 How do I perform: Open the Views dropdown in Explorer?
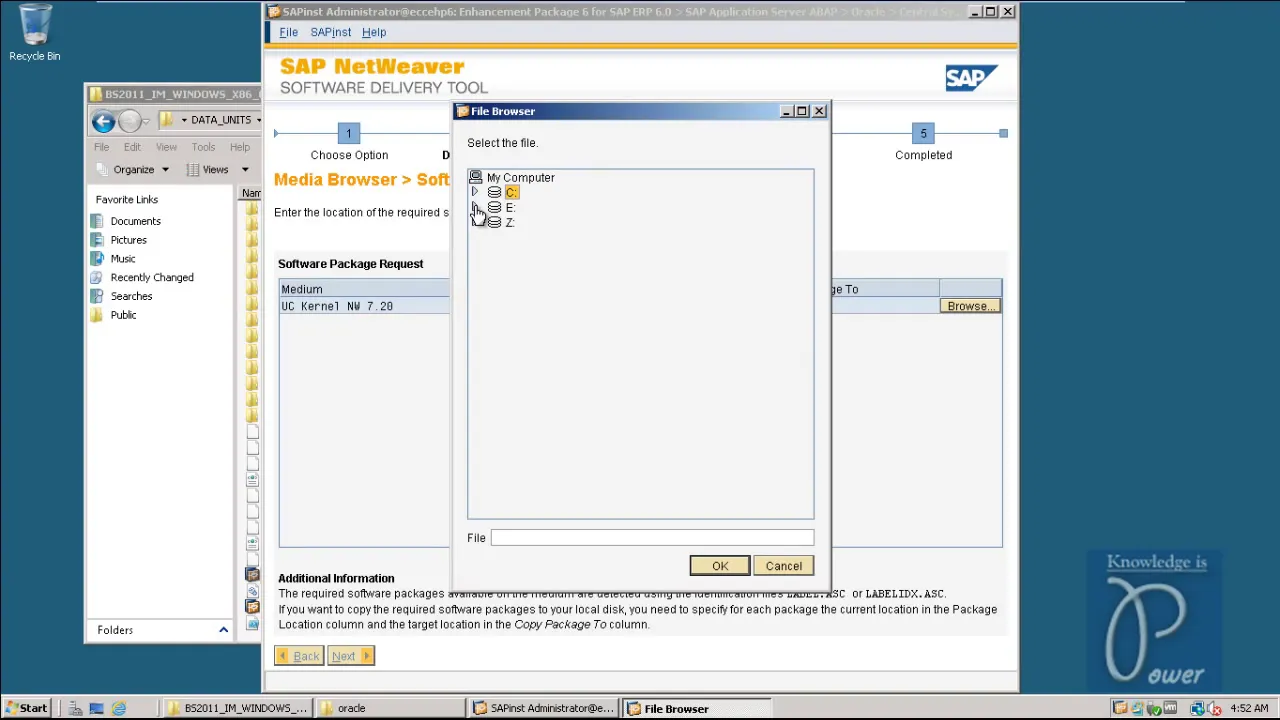(x=220, y=170)
